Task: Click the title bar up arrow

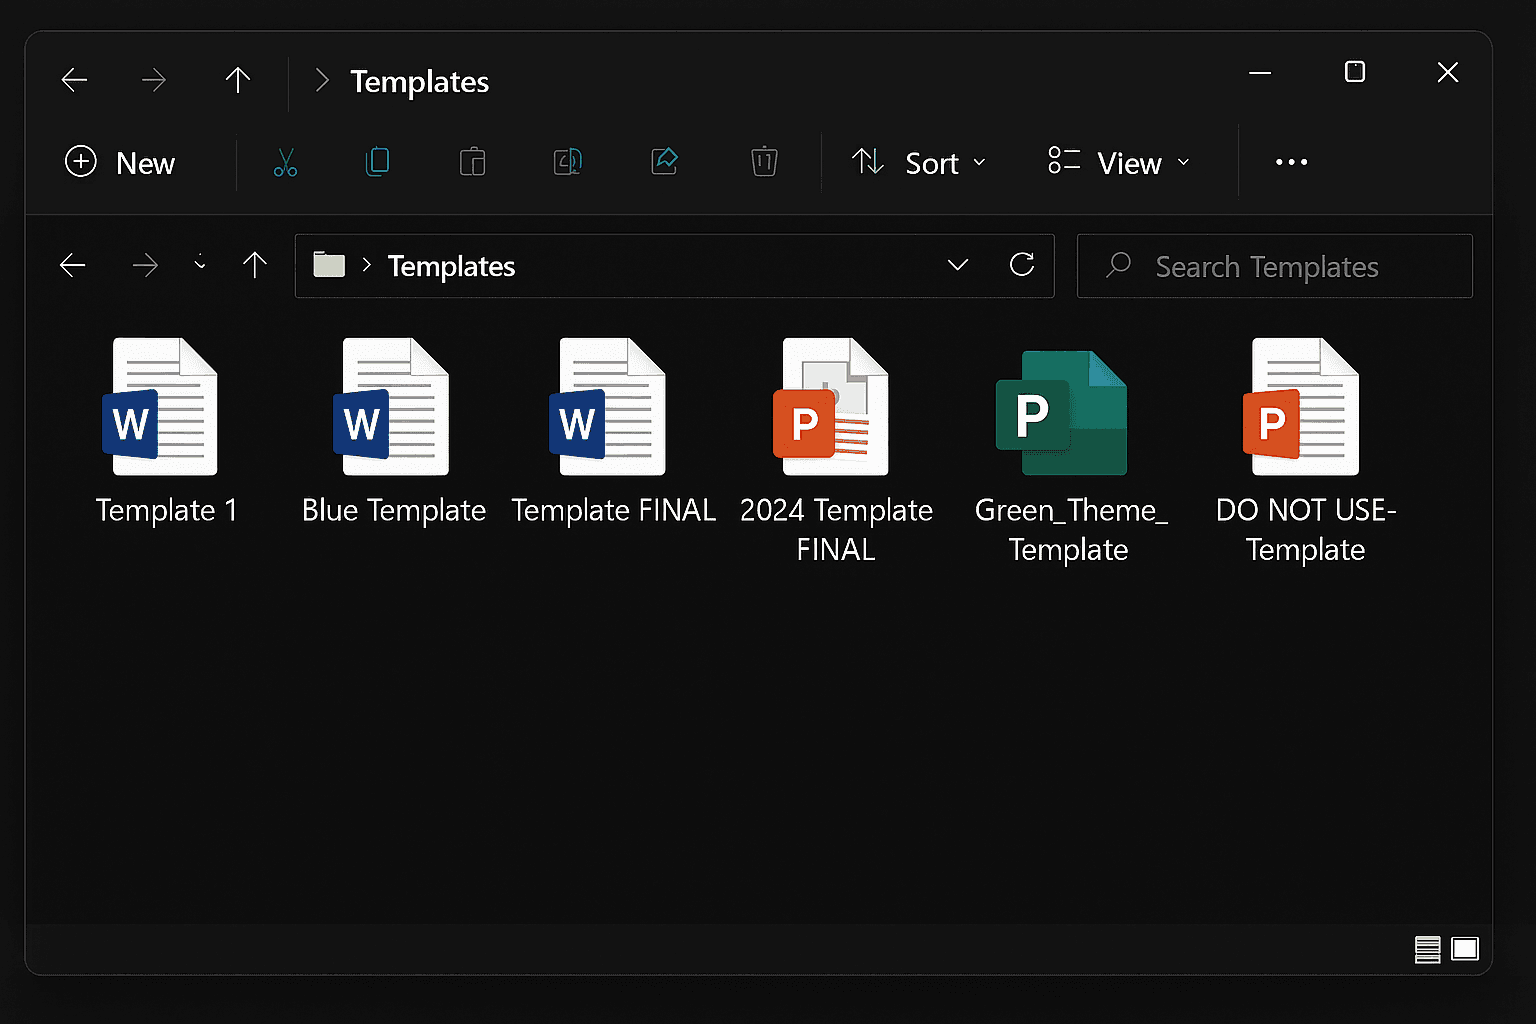Action: pos(238,80)
